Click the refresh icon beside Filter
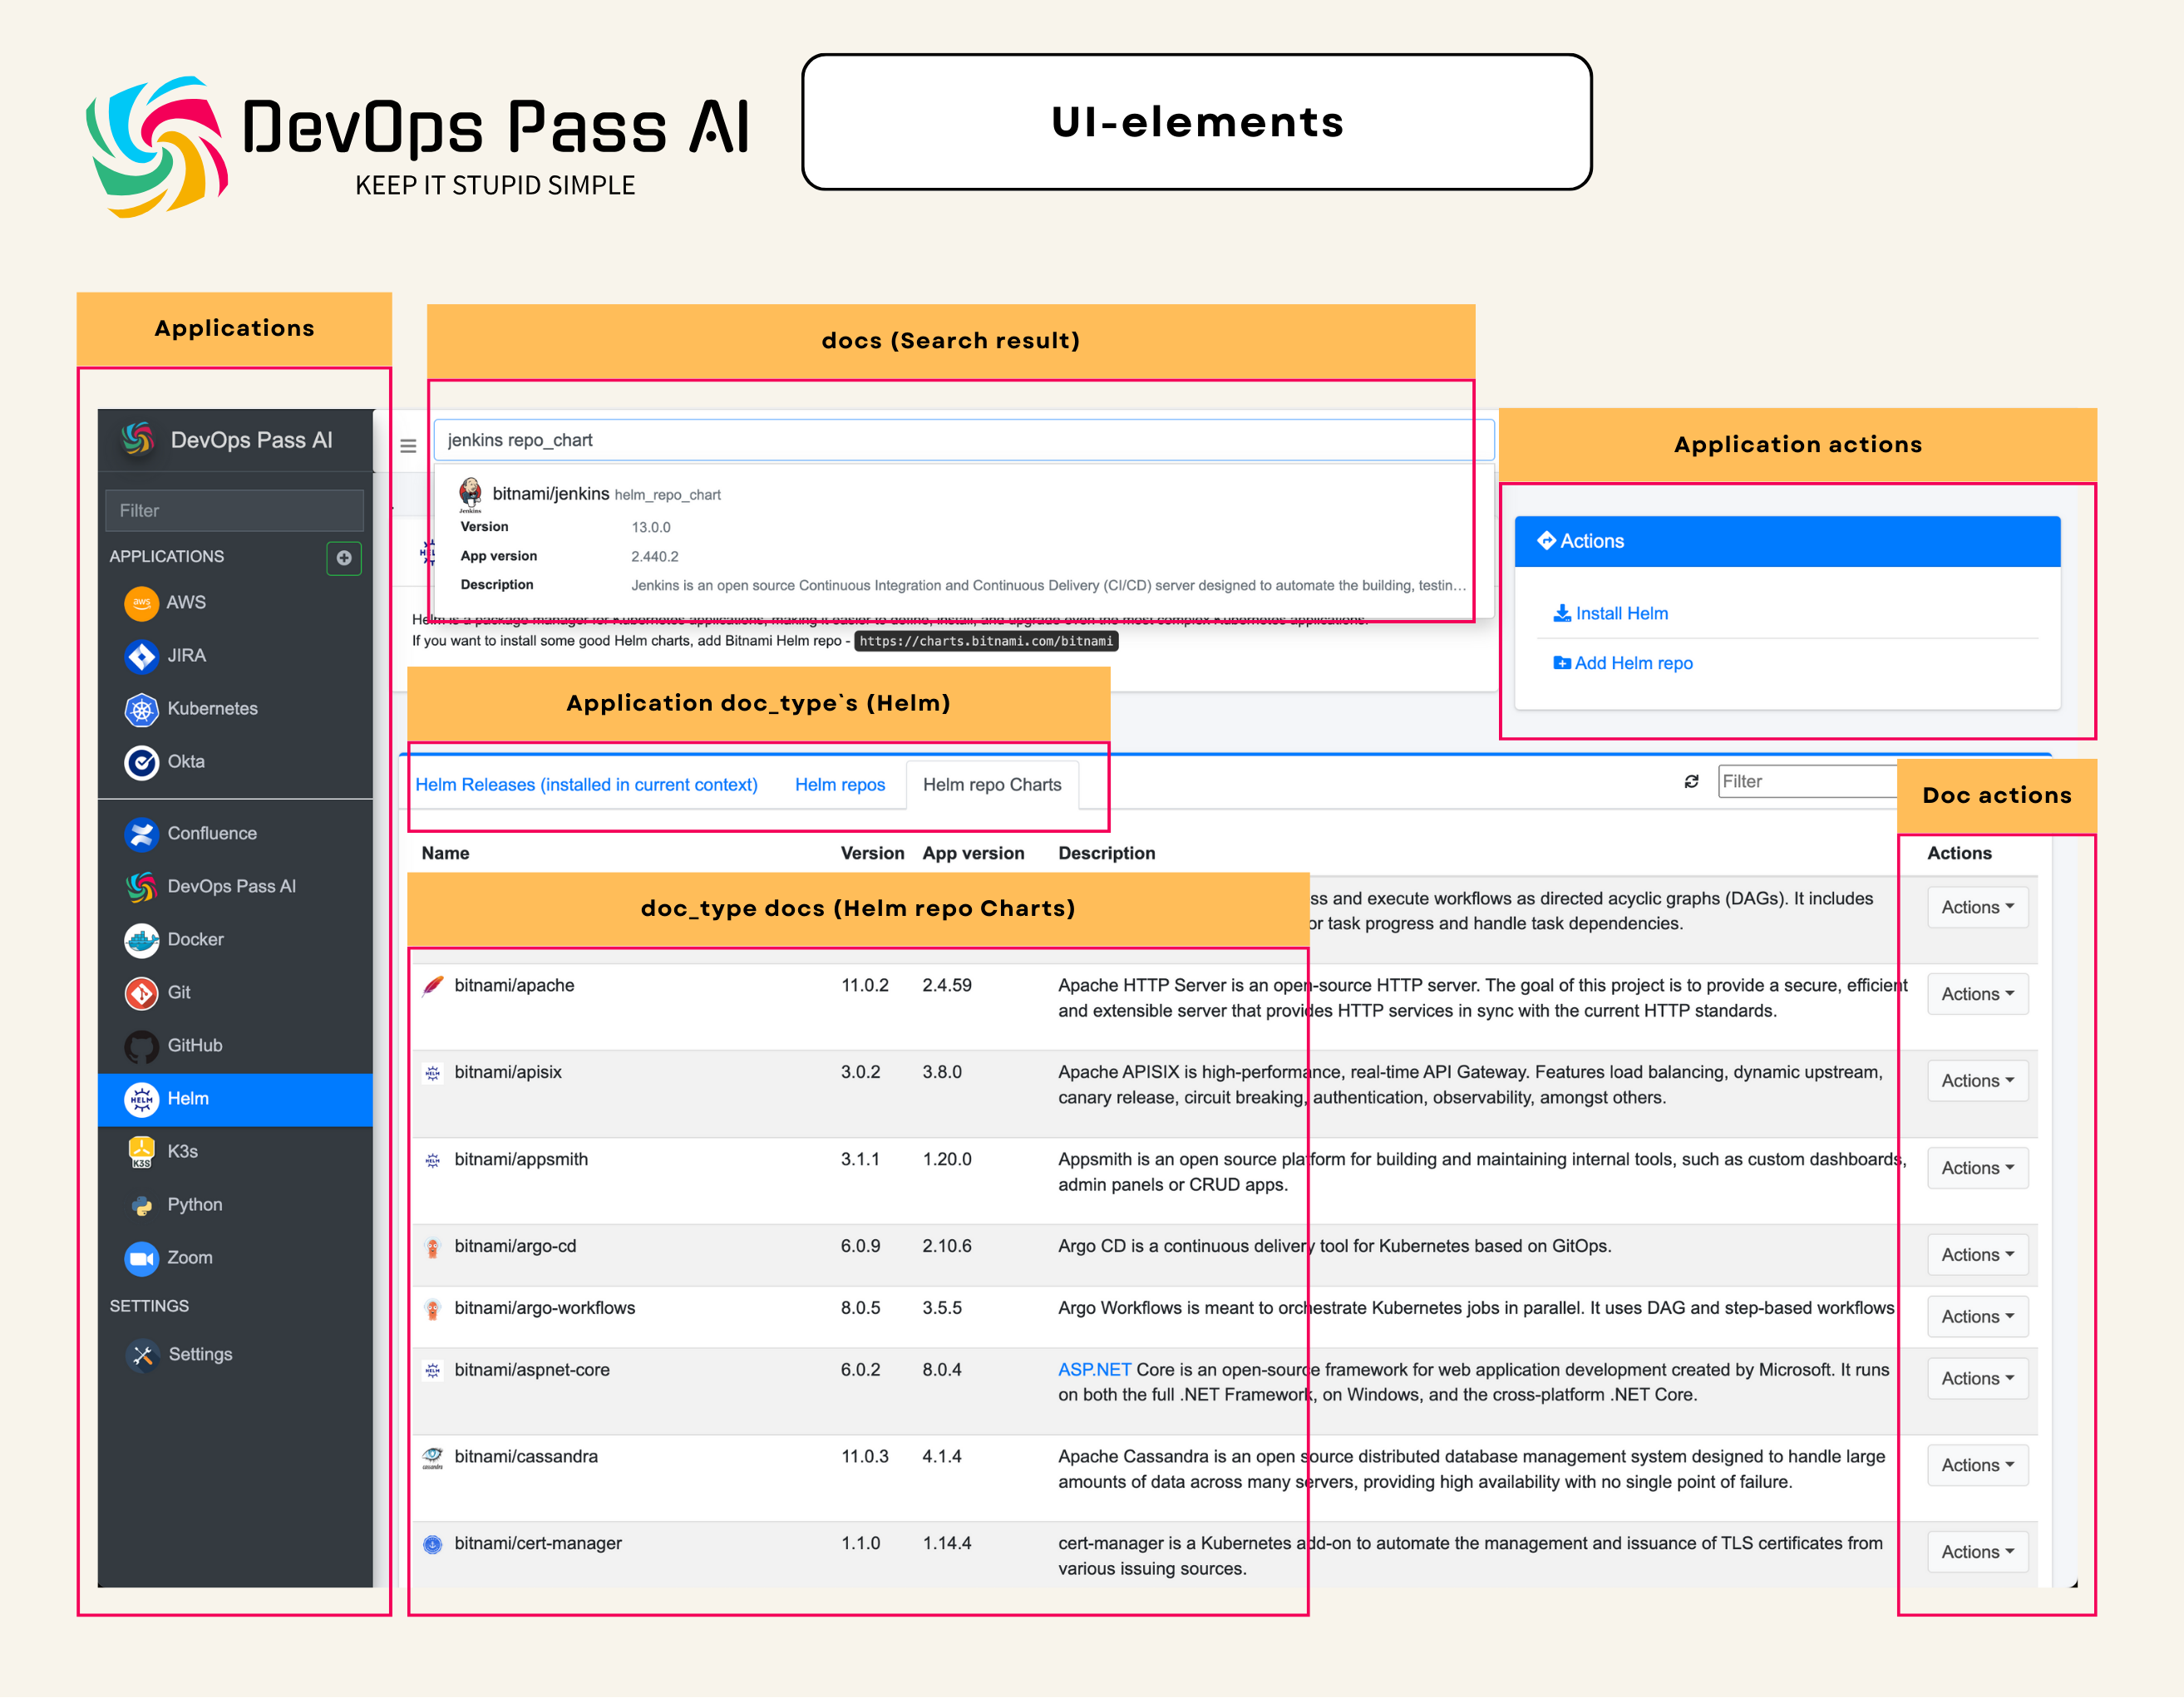Screen dimensions: 2184x1698 click(1691, 782)
